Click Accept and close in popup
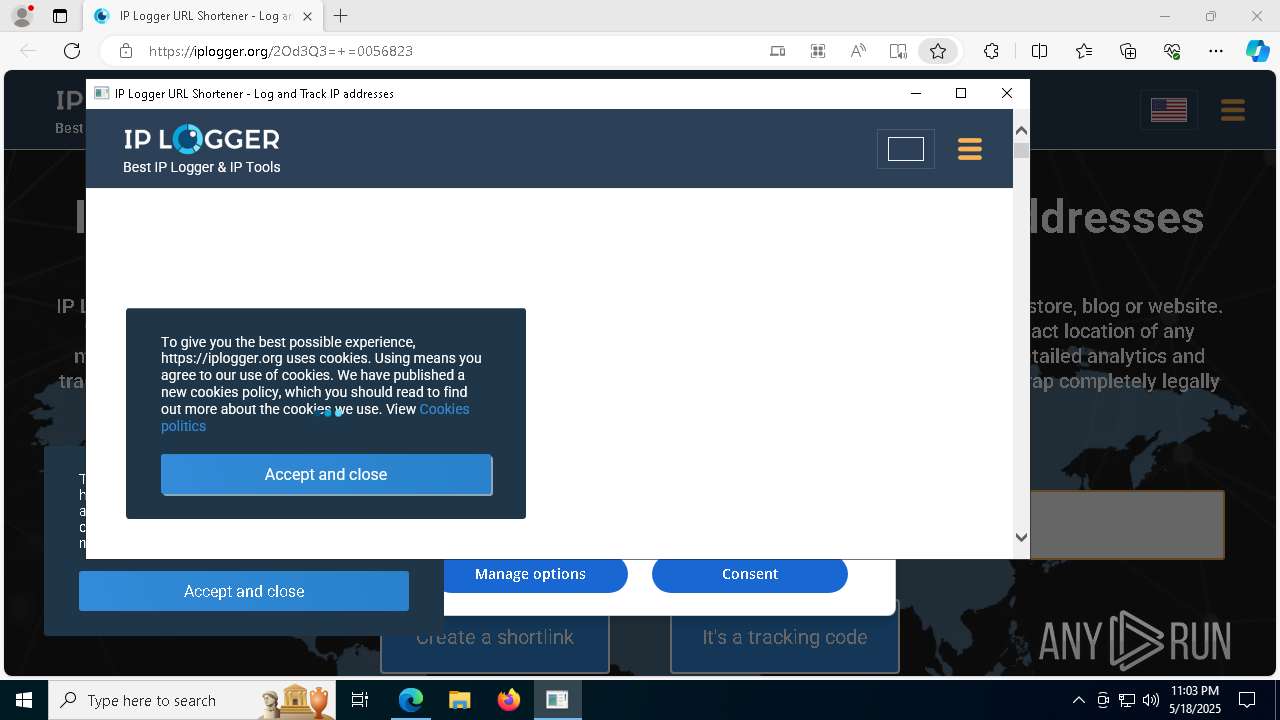Screen dimensions: 1280x720 click(x=326, y=474)
